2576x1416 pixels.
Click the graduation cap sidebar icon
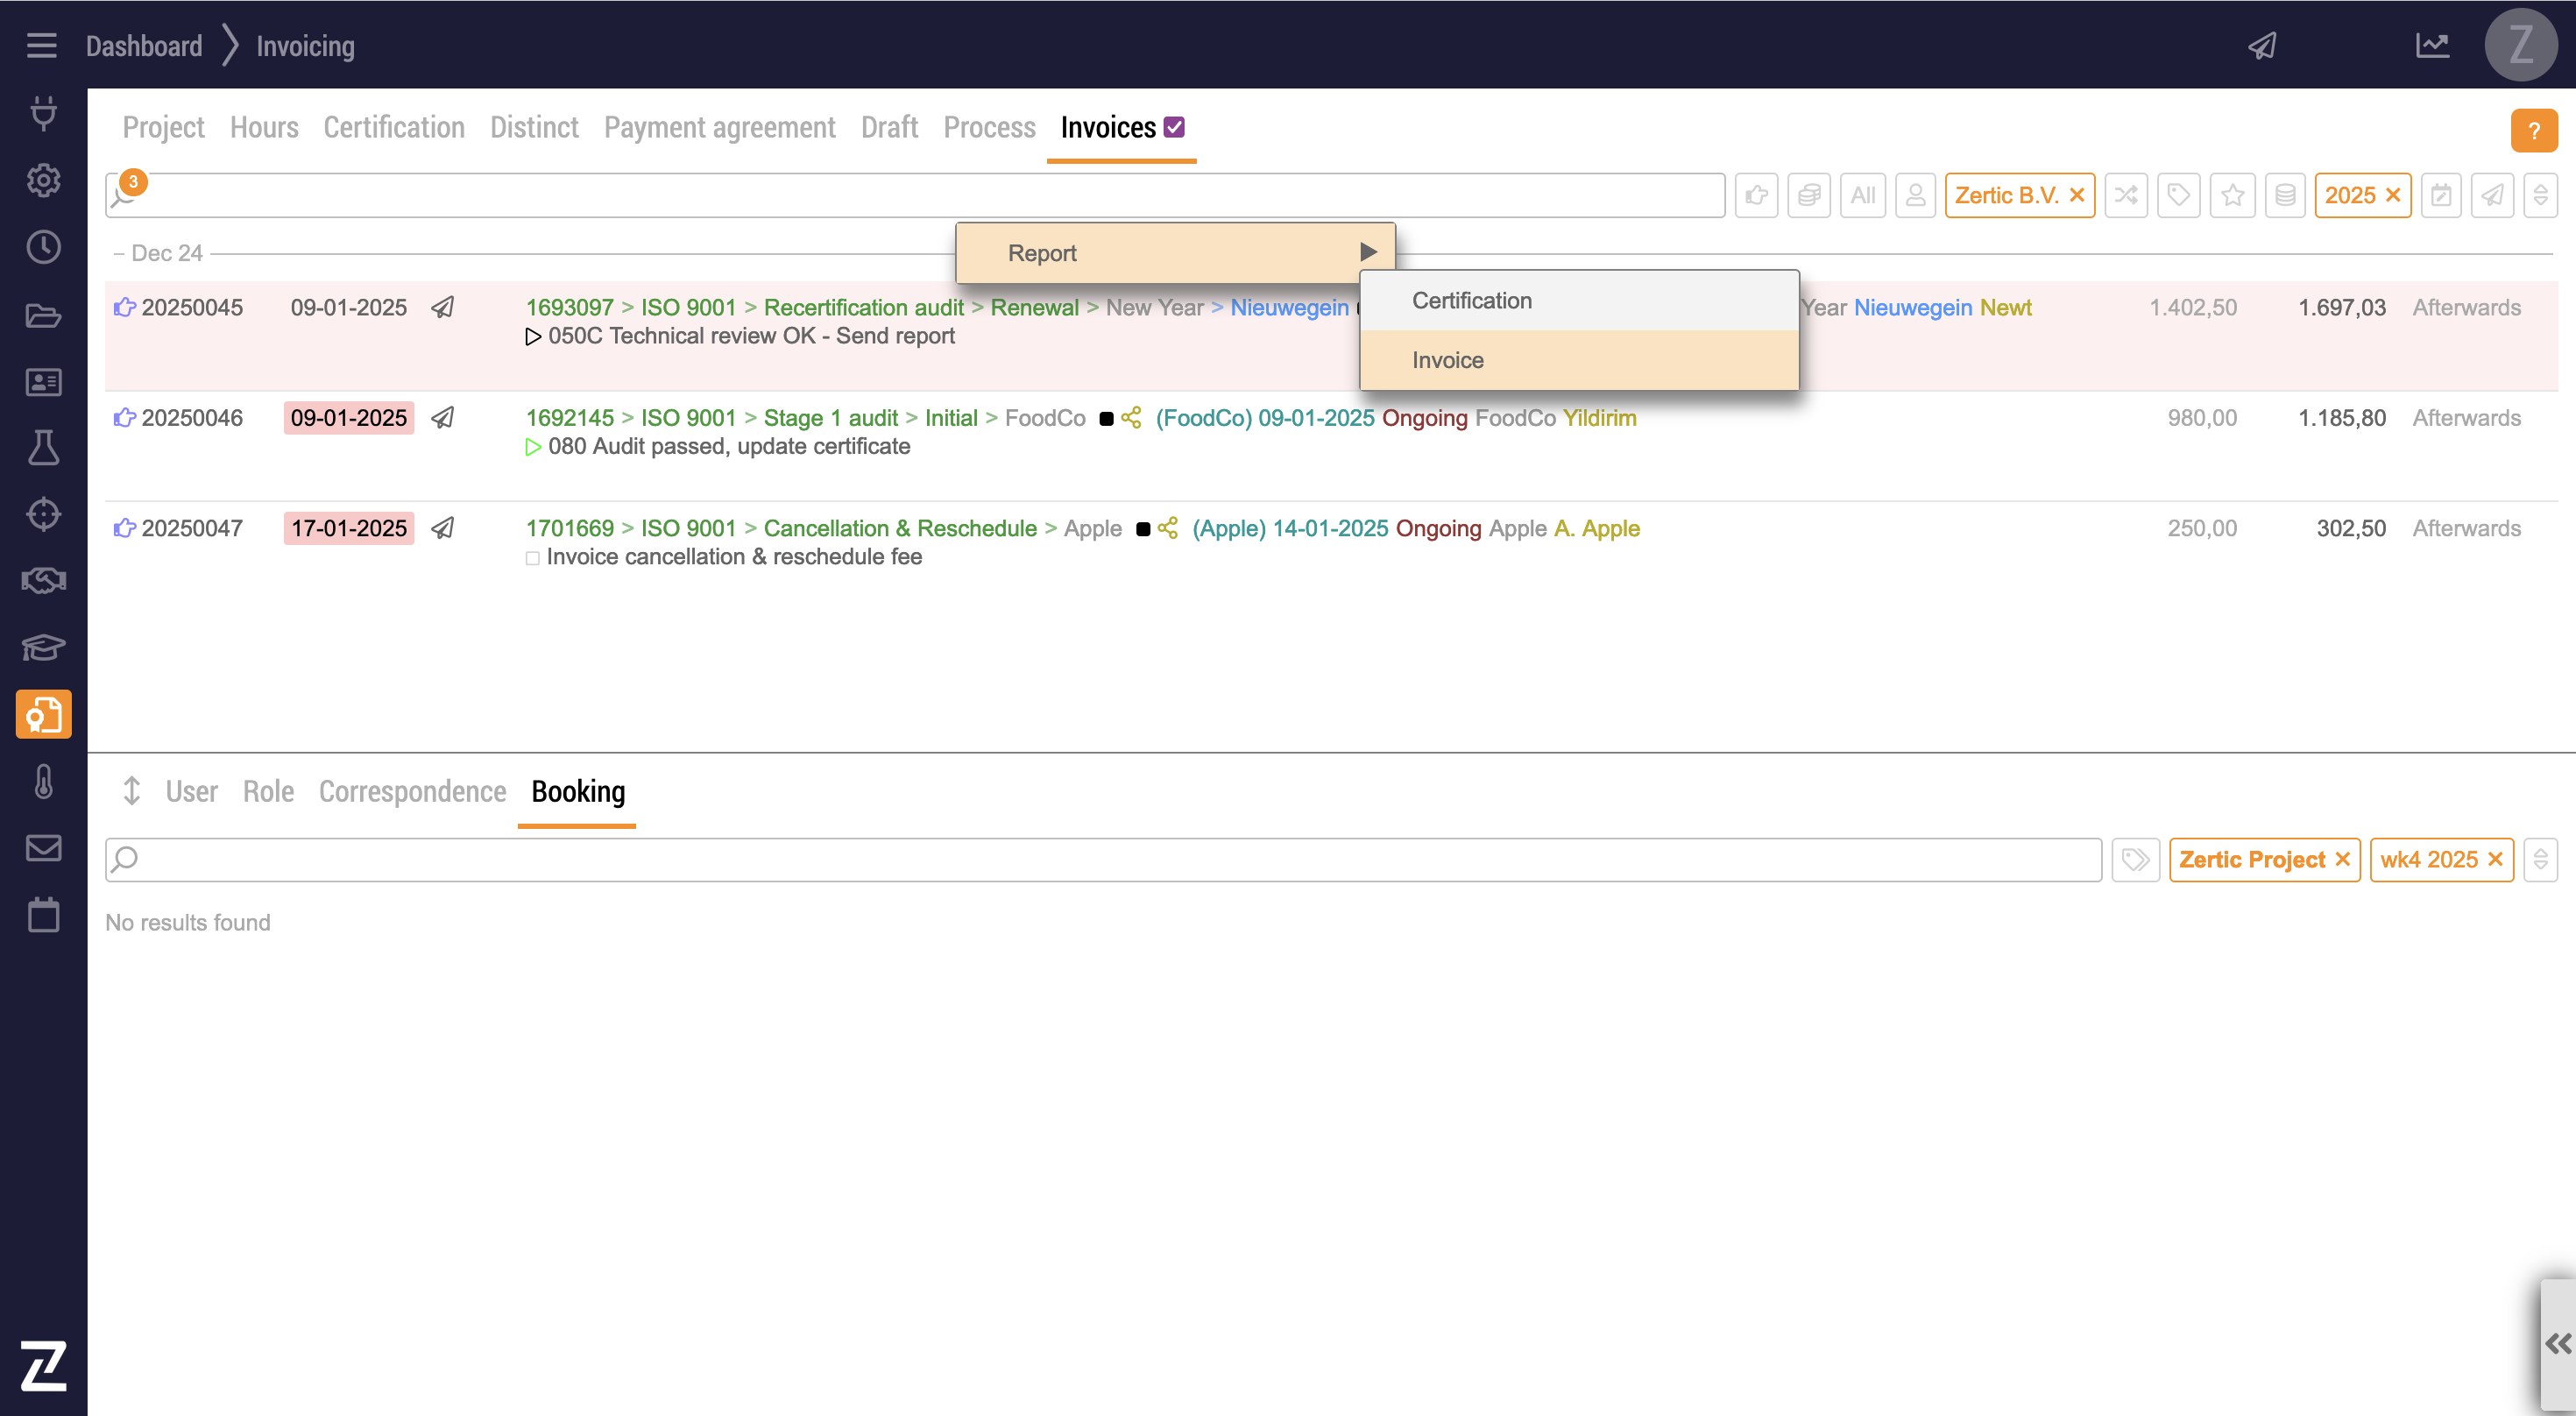click(x=43, y=648)
